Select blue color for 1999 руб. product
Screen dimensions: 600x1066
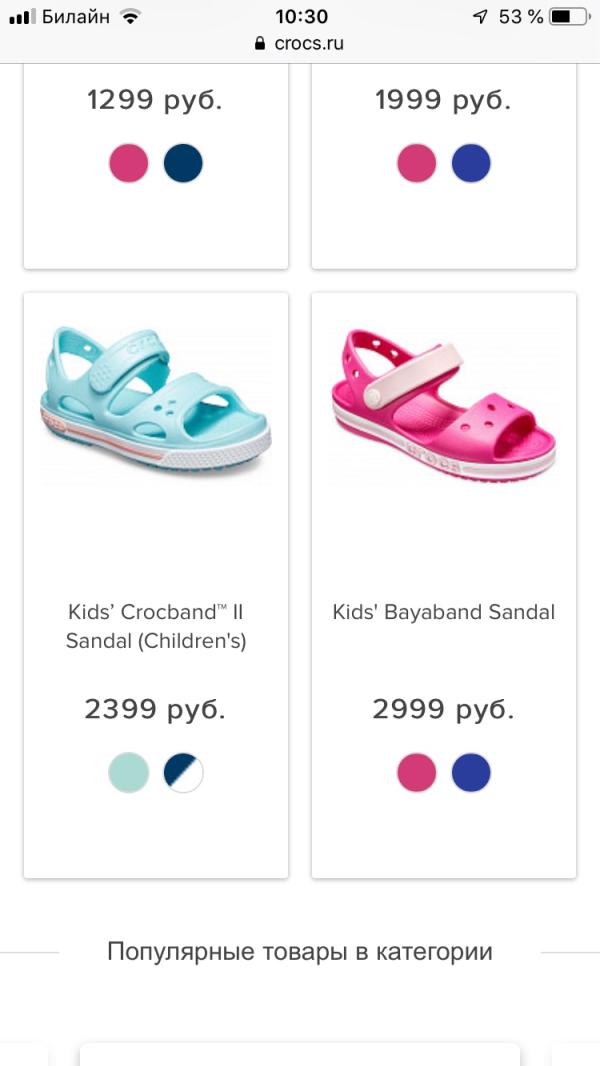tap(471, 163)
